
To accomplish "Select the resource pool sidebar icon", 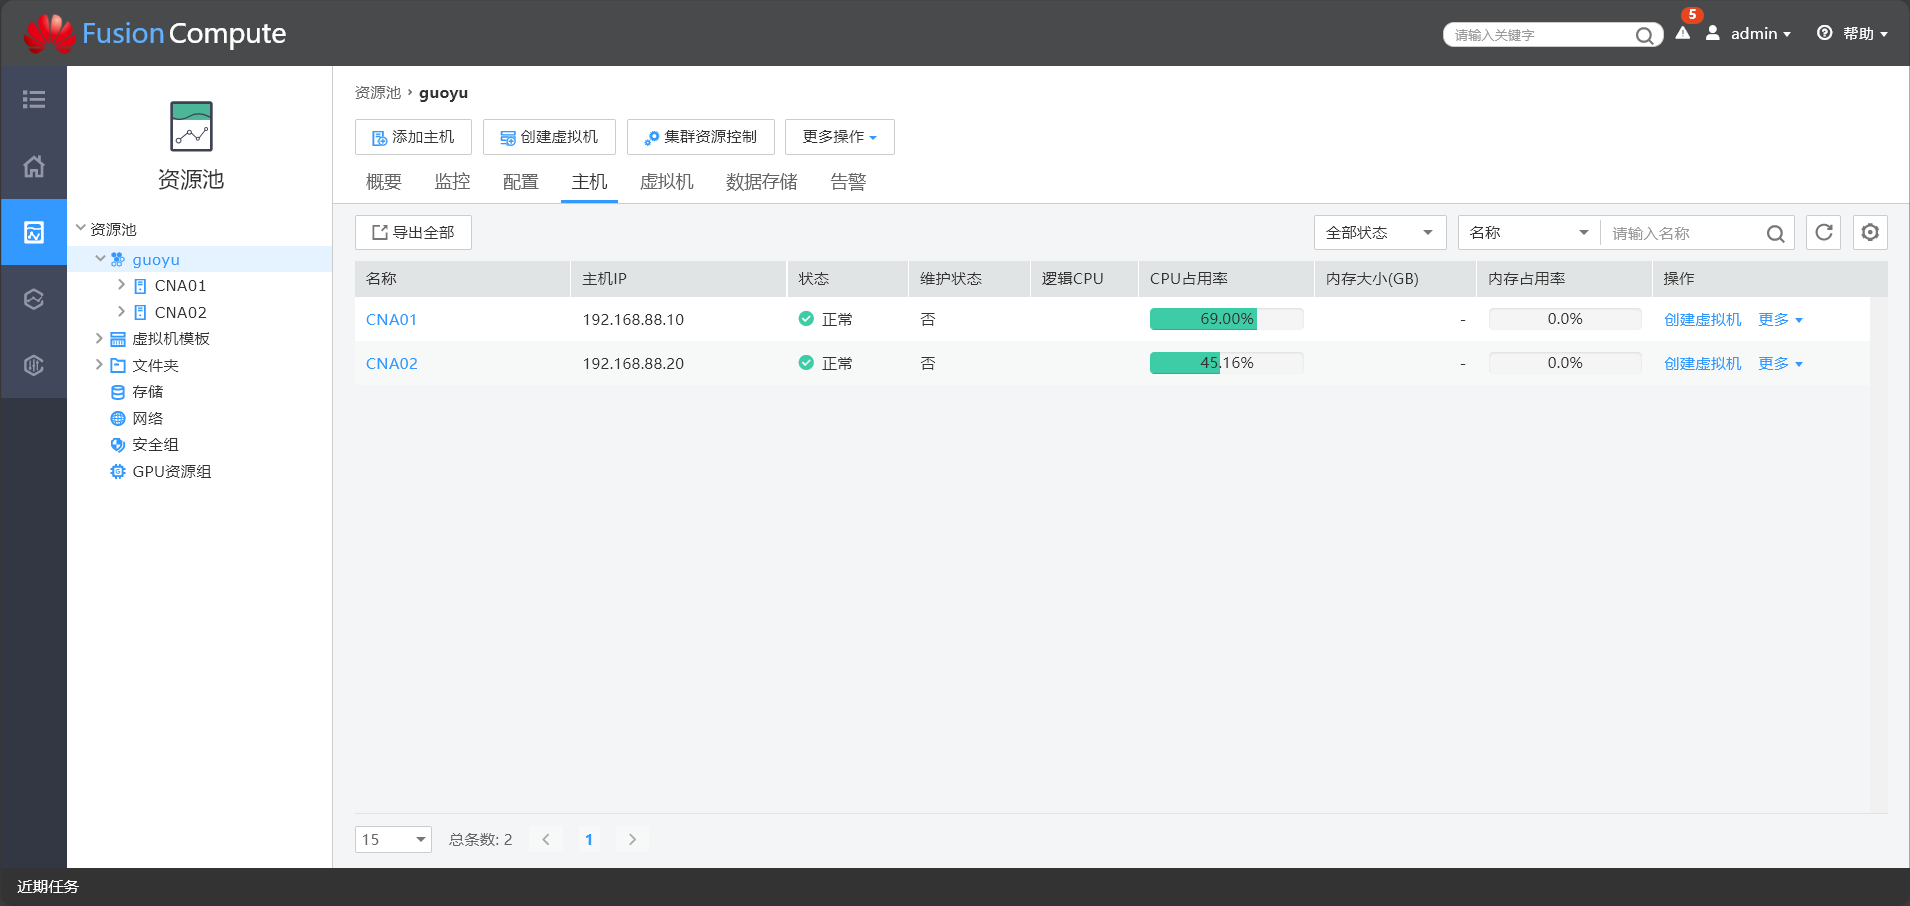I will coord(34,232).
